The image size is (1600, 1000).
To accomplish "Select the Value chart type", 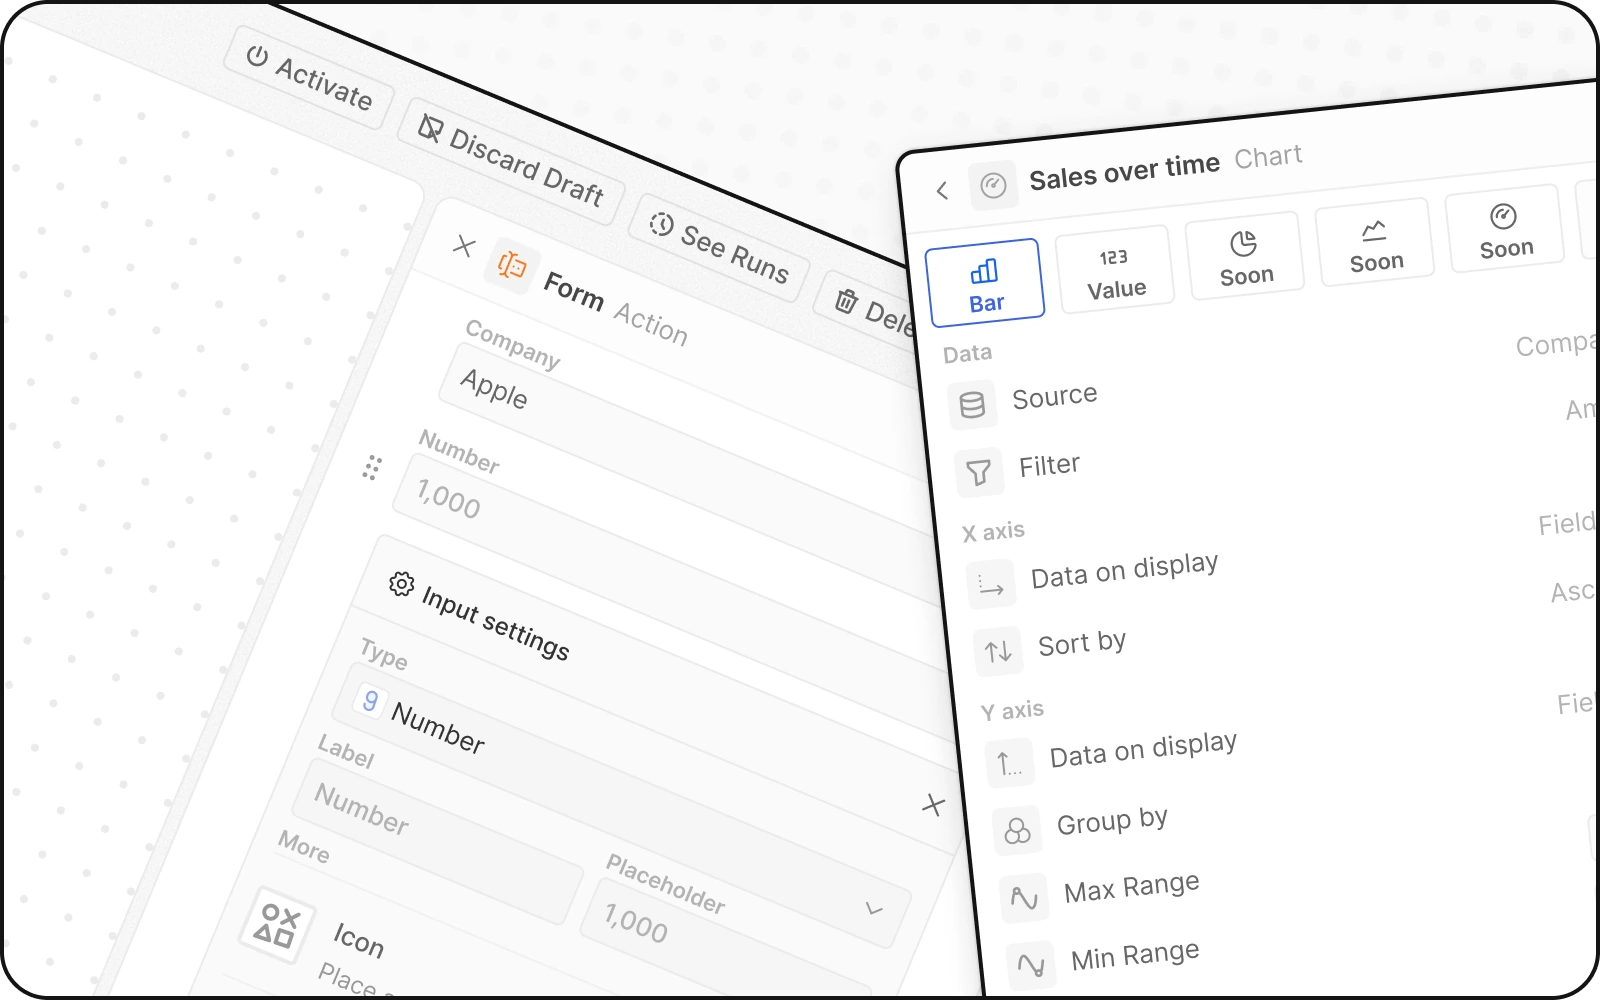I will pos(1115,271).
